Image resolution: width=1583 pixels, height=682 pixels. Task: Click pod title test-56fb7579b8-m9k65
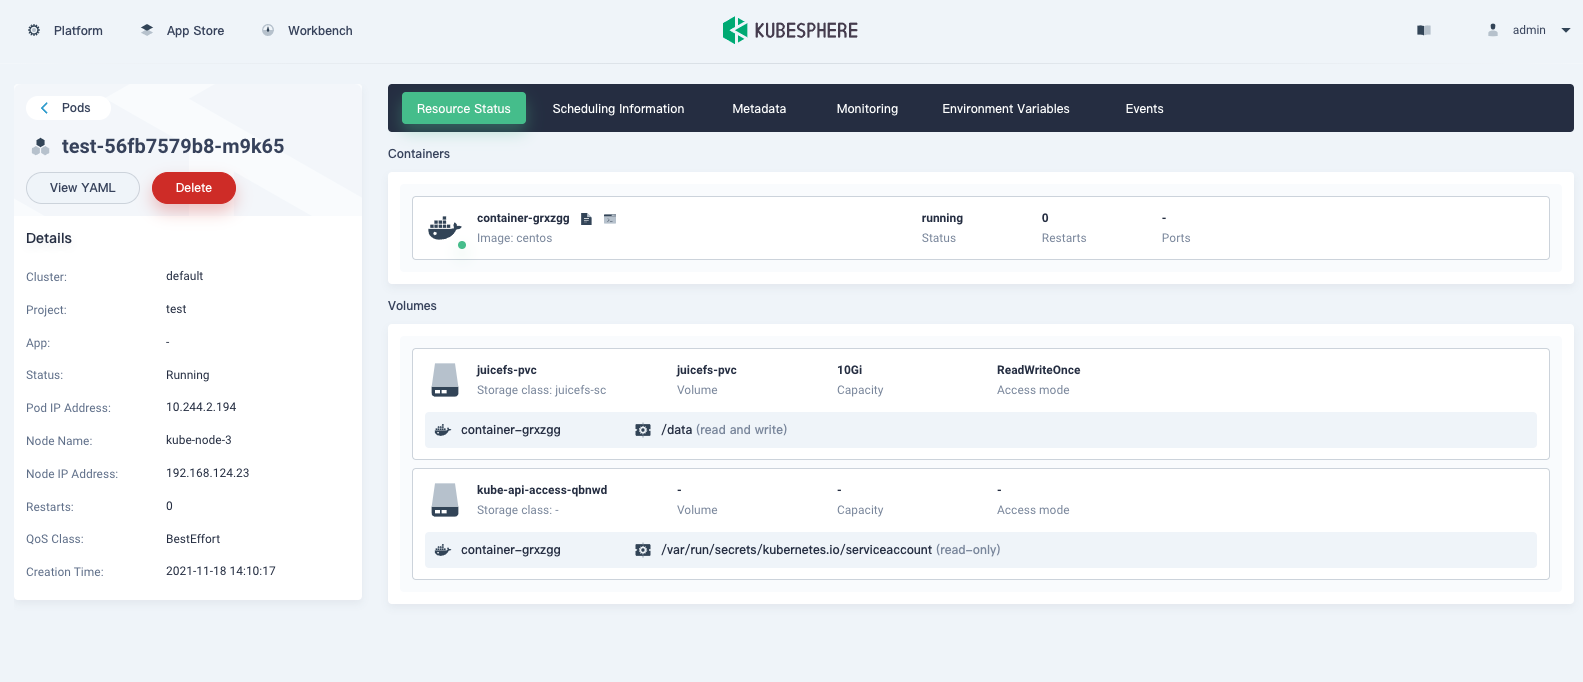pos(173,146)
